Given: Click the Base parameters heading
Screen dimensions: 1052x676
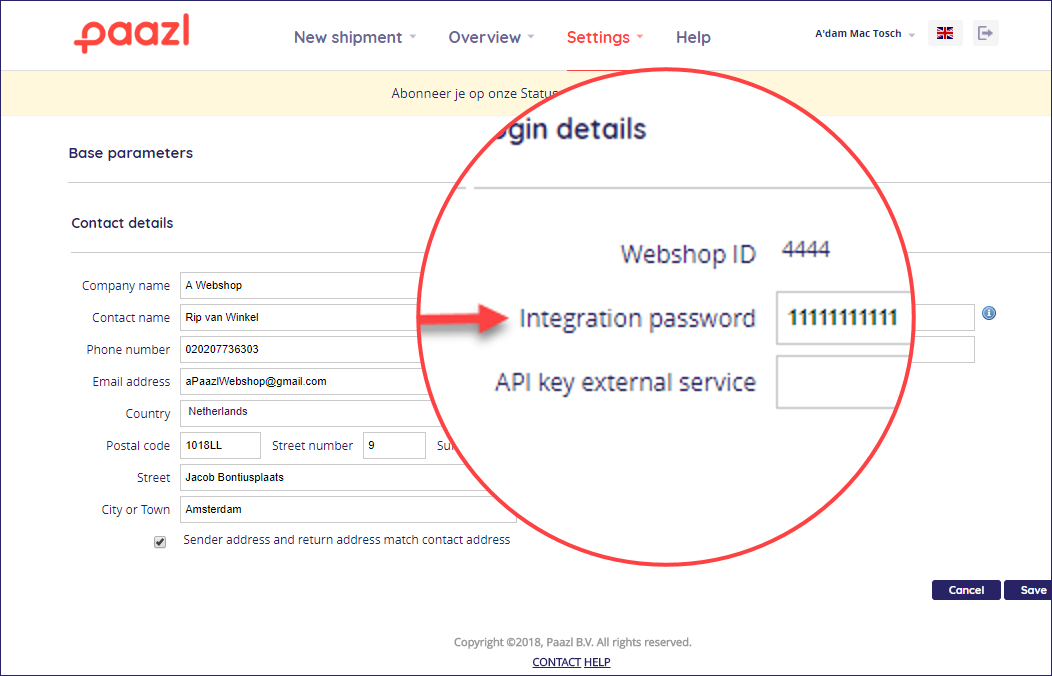Looking at the screenshot, I should coord(131,153).
